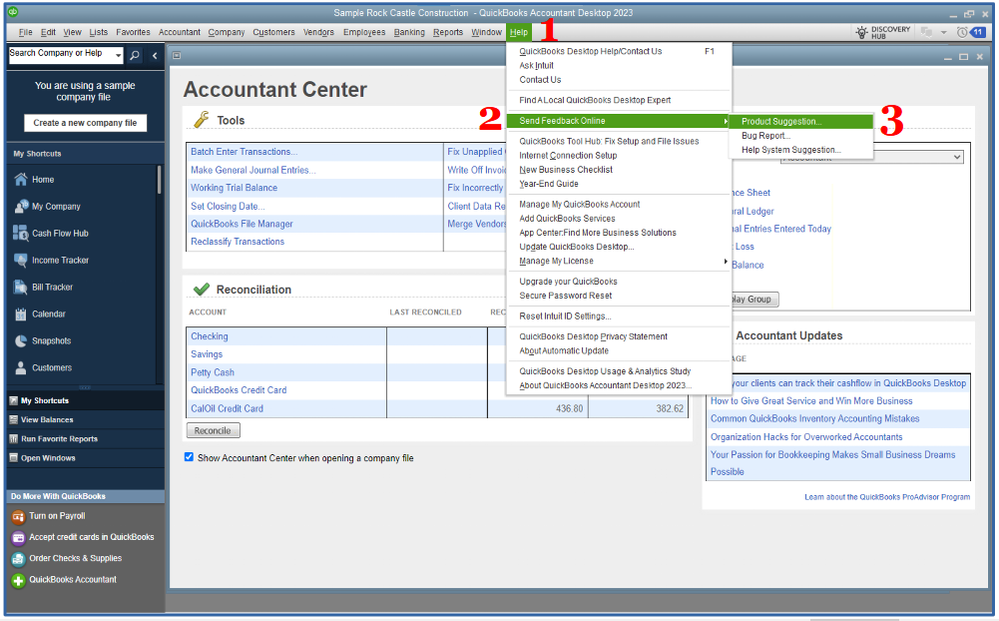Open the Cash Flow Hub icon

[20, 233]
